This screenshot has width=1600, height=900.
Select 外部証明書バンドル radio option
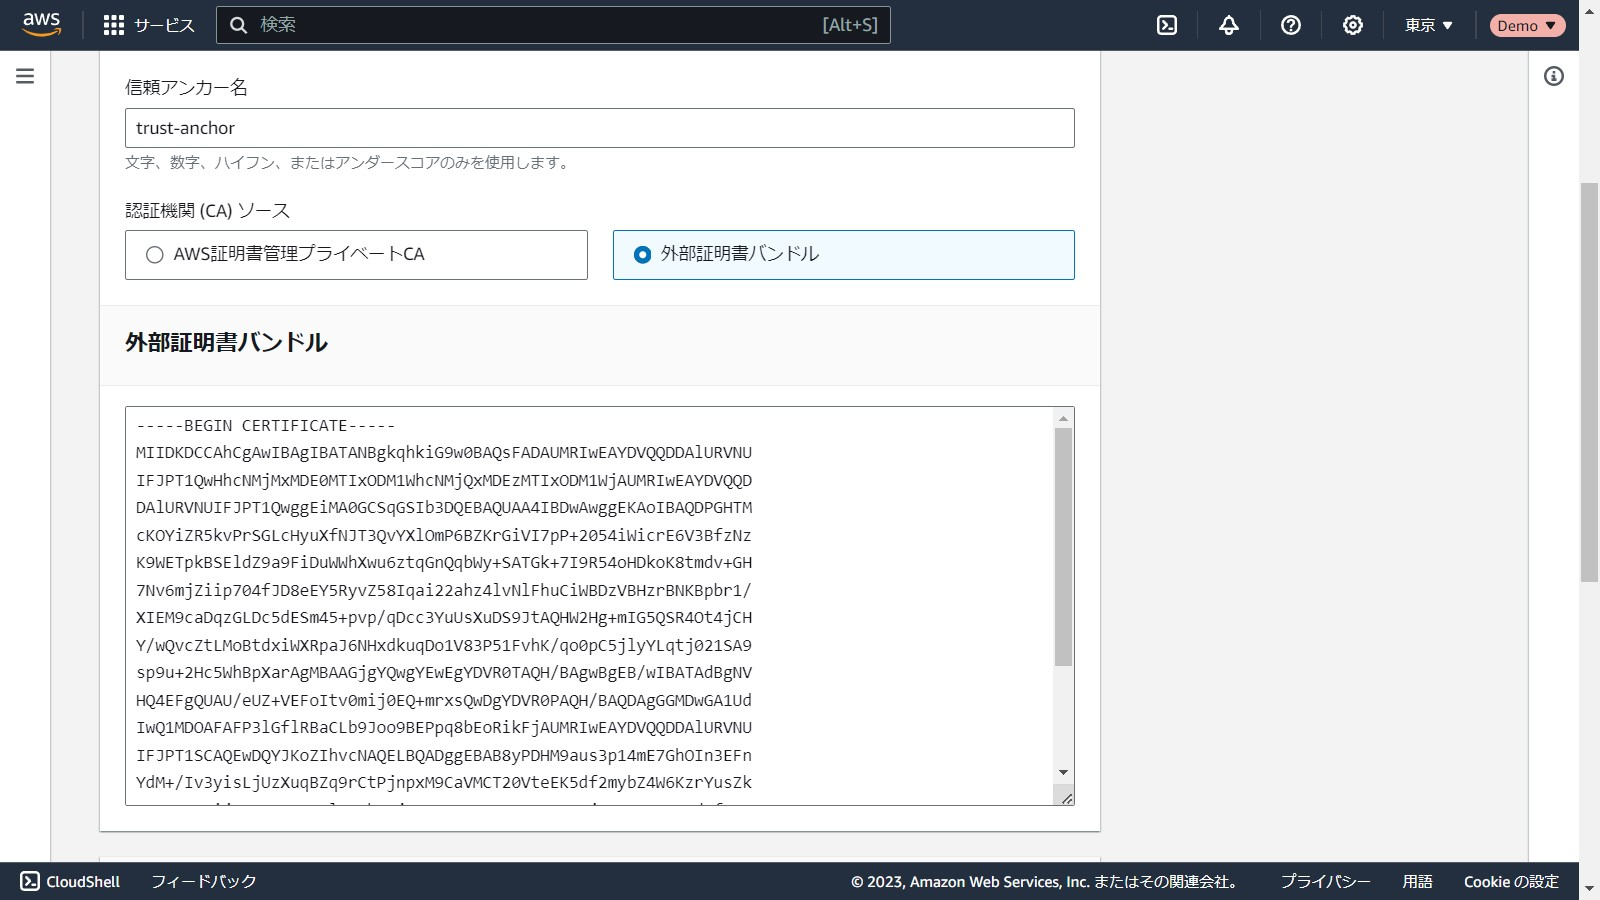tap(642, 255)
